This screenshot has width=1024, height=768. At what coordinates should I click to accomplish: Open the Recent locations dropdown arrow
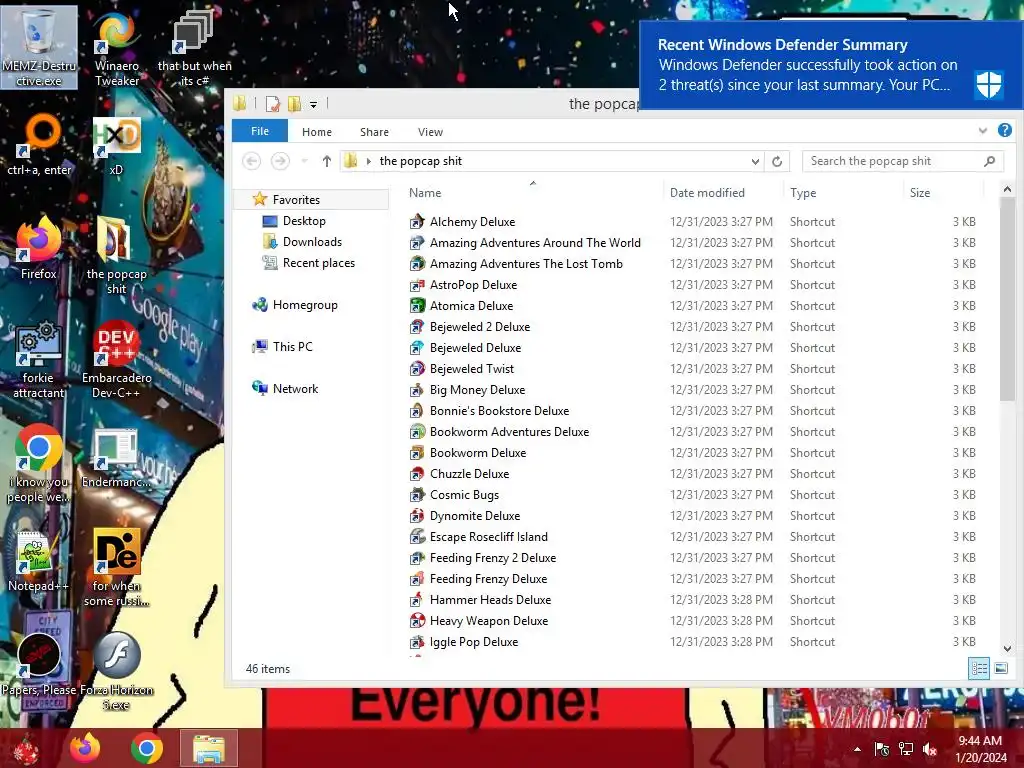tap(304, 161)
